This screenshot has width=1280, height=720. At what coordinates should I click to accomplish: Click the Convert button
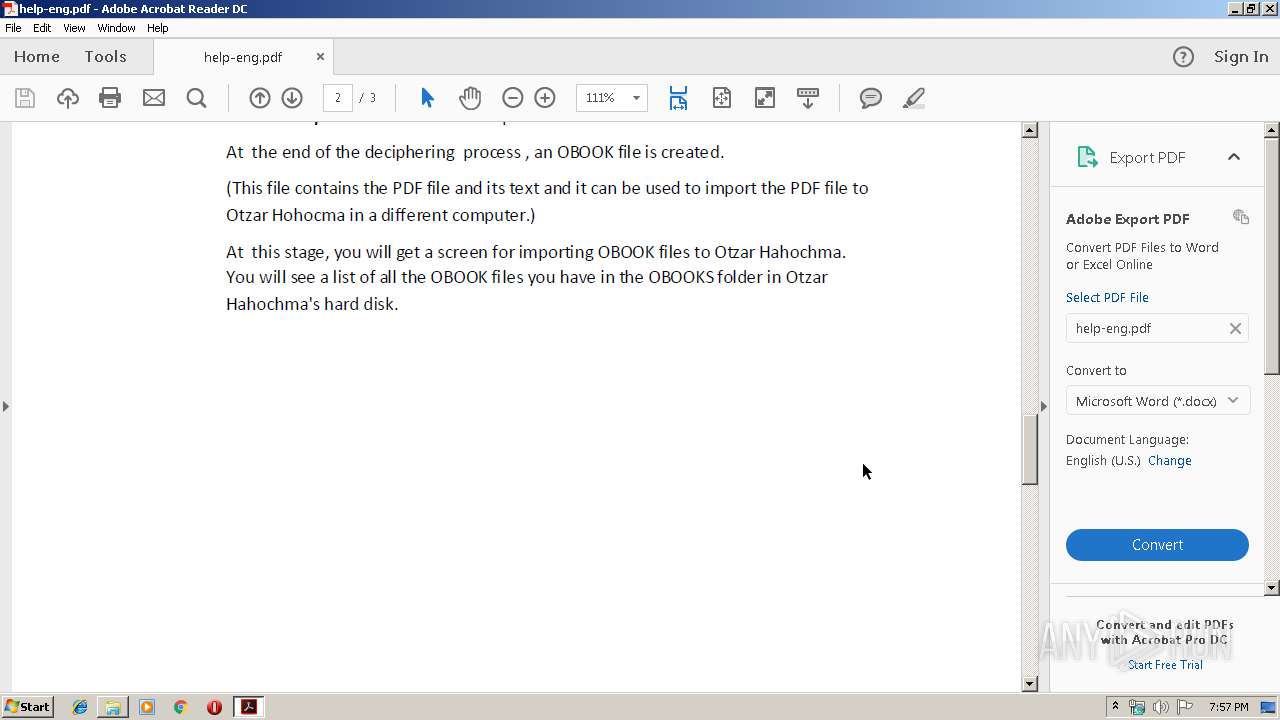point(1157,545)
